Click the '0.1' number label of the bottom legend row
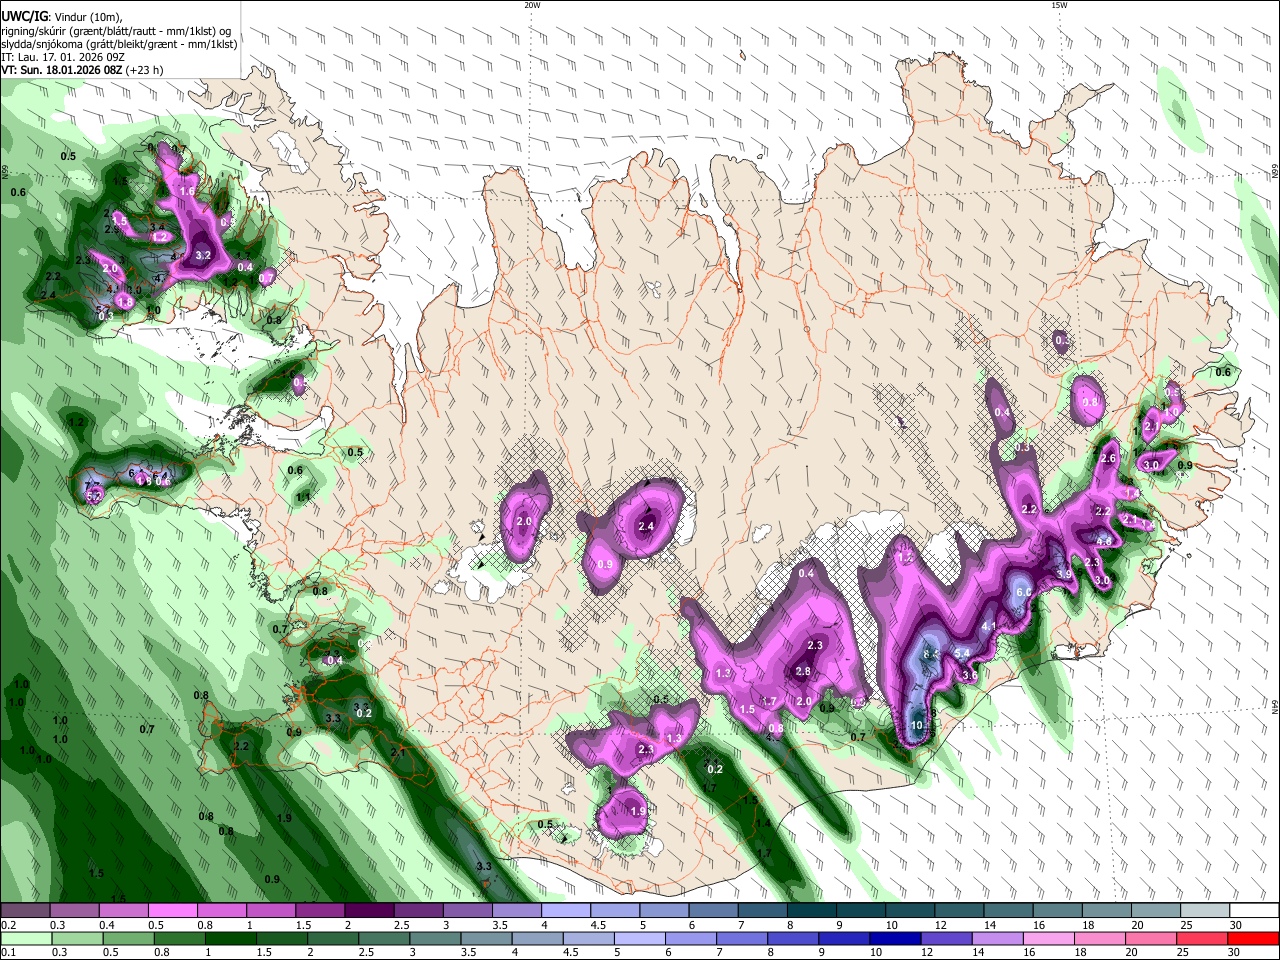Image resolution: width=1280 pixels, height=960 pixels. coord(8,952)
